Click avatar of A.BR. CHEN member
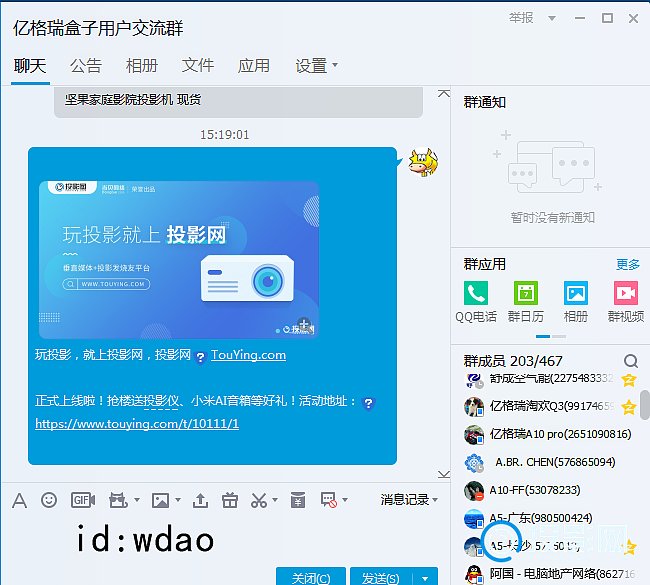 click(474, 463)
